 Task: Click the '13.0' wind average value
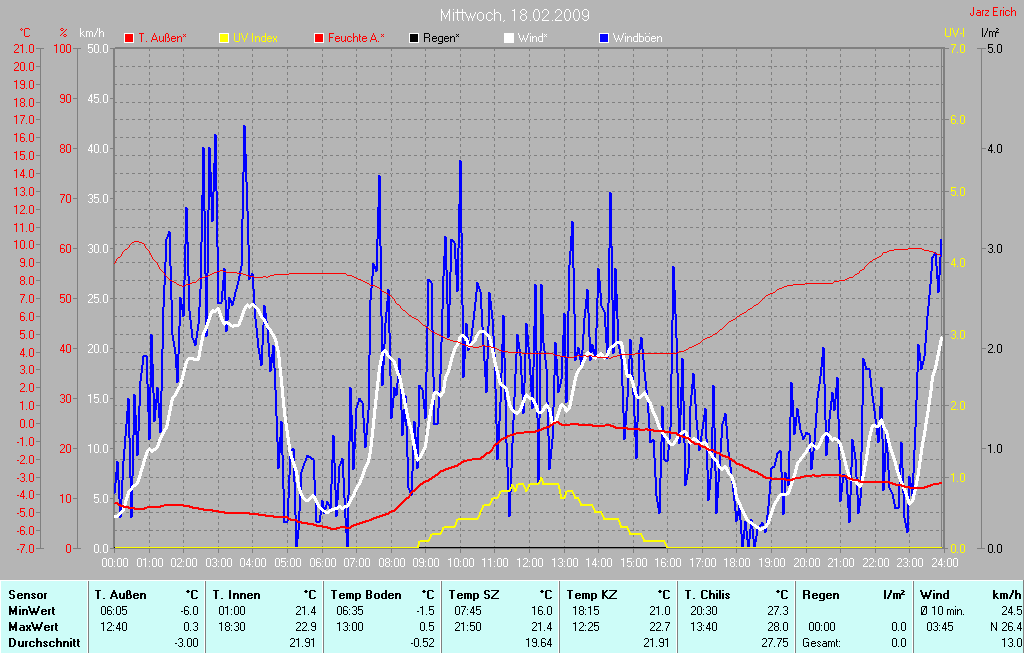[1011, 643]
